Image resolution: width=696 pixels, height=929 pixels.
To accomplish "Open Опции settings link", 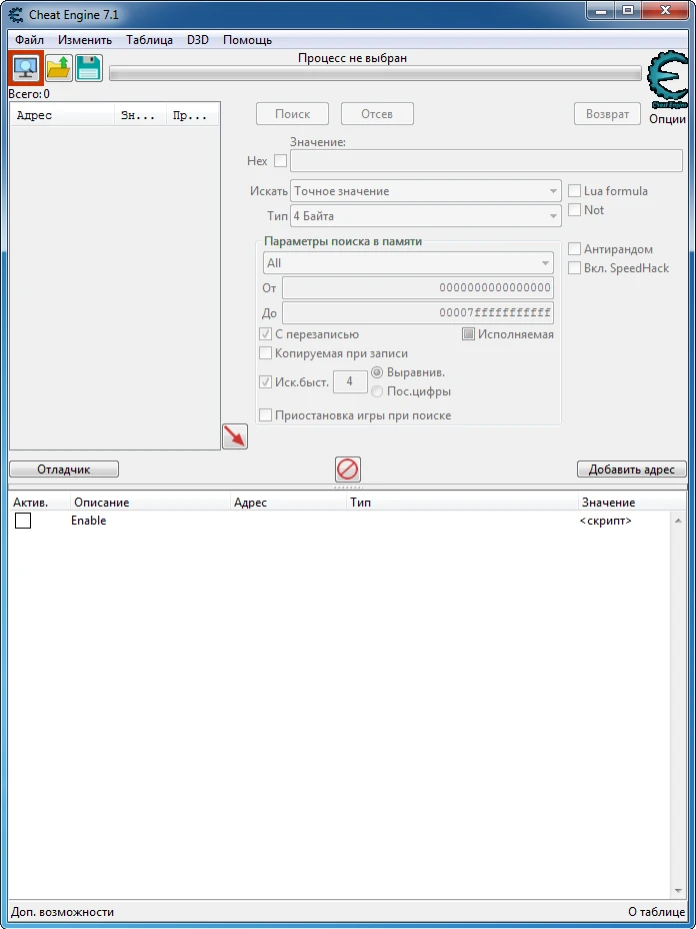I will coord(668,119).
